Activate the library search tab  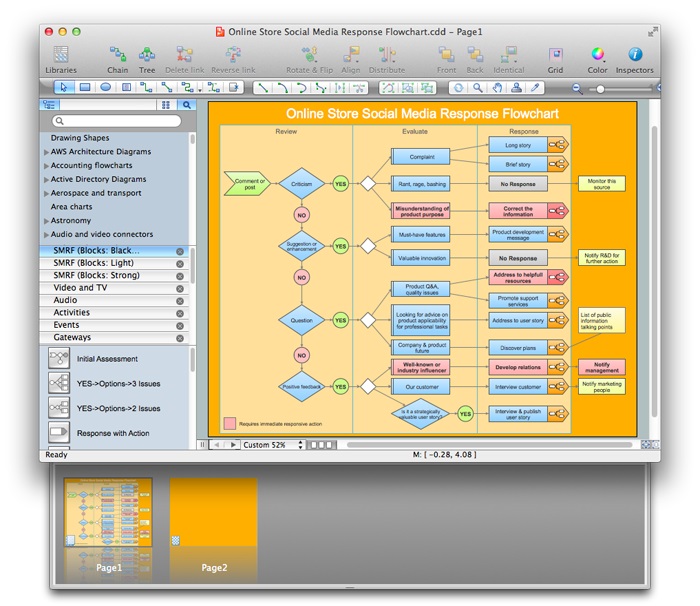point(187,105)
